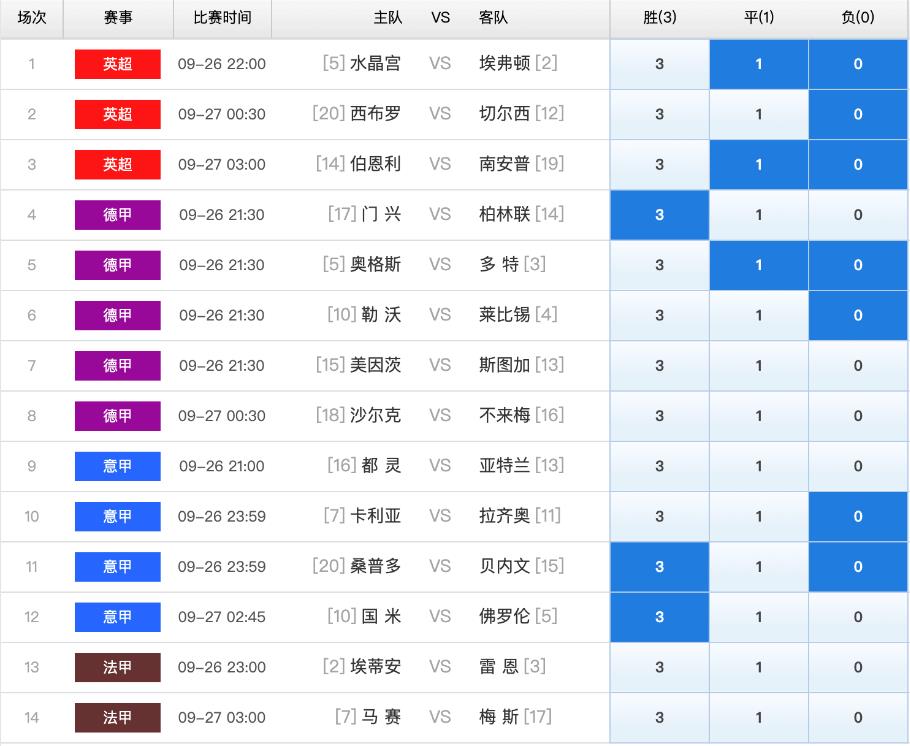The width and height of the screenshot is (910, 746).
Task: Click the brown 法甲 tag in row 13
Action: click(x=118, y=667)
